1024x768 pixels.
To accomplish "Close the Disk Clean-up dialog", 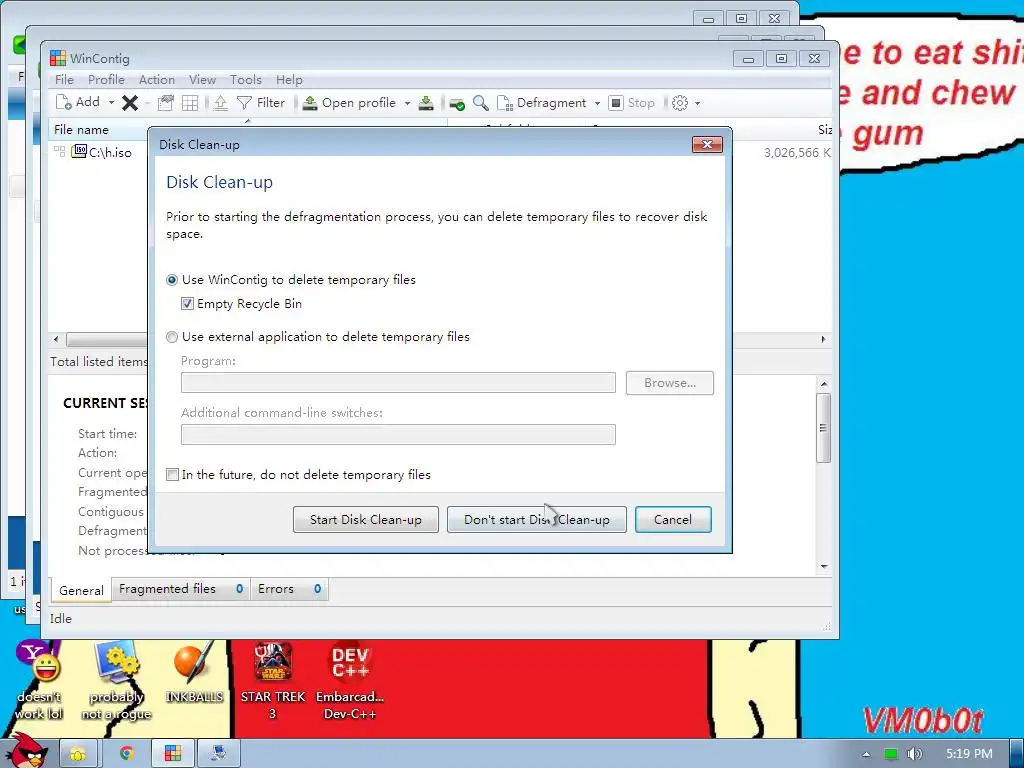I will (707, 144).
